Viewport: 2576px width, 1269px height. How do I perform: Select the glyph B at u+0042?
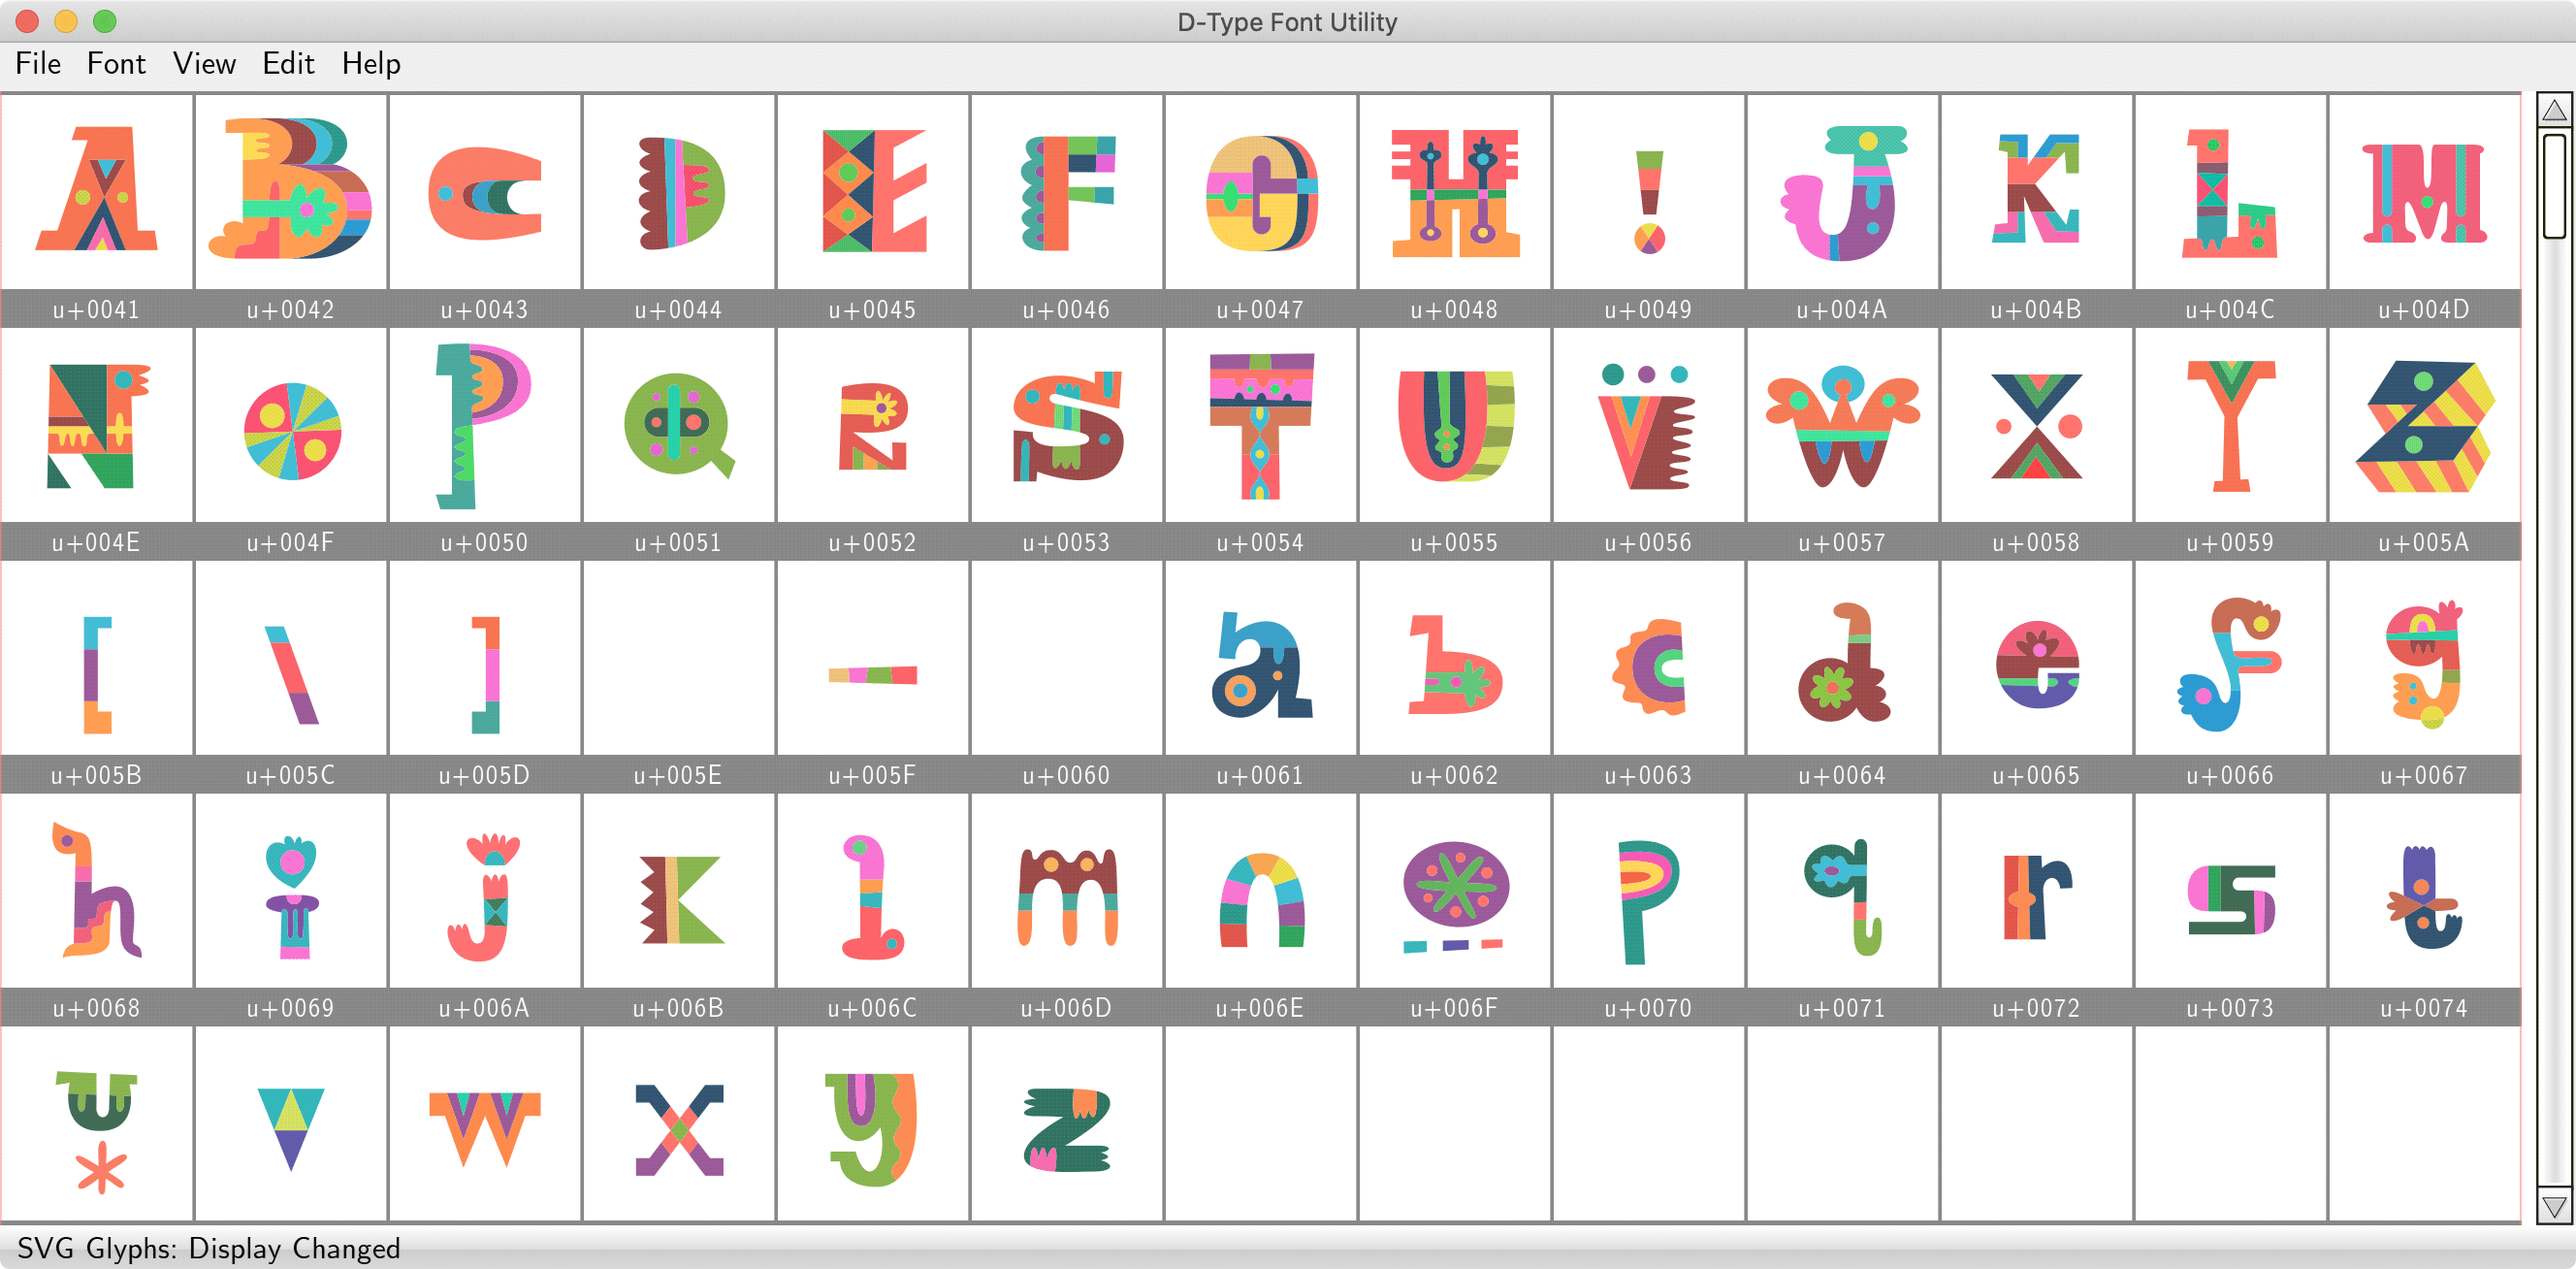tap(290, 189)
